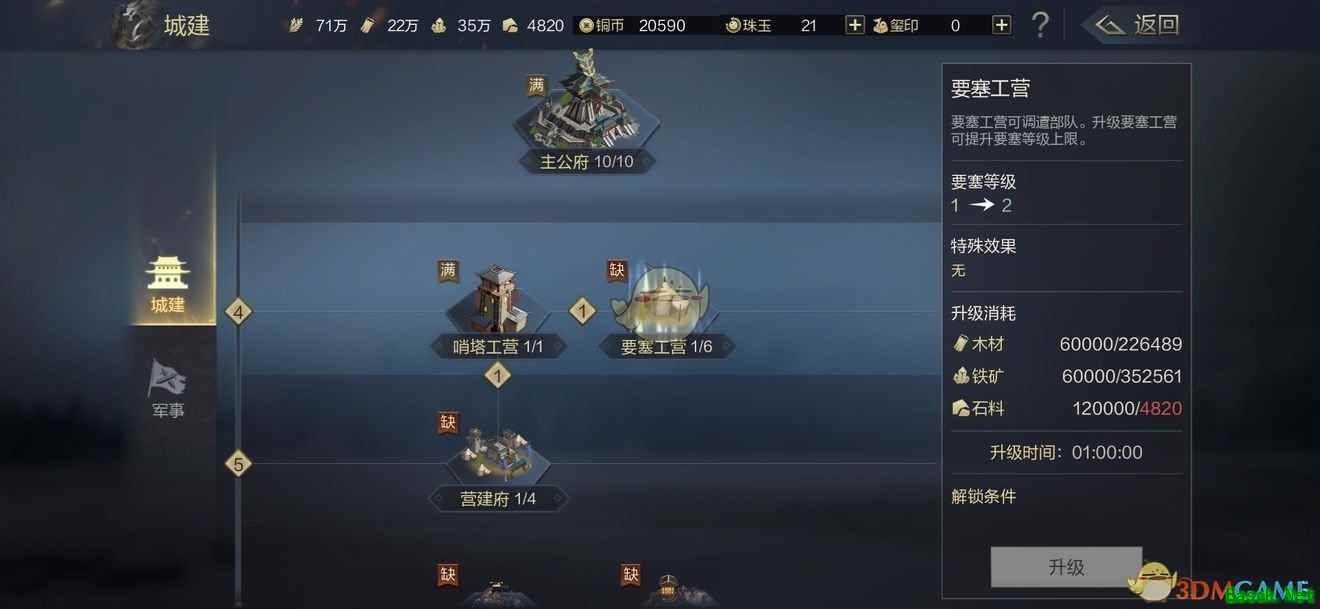The width and height of the screenshot is (1320, 609).
Task: Click the 满 badge on 主公府
Action: pyautogui.click(x=537, y=86)
